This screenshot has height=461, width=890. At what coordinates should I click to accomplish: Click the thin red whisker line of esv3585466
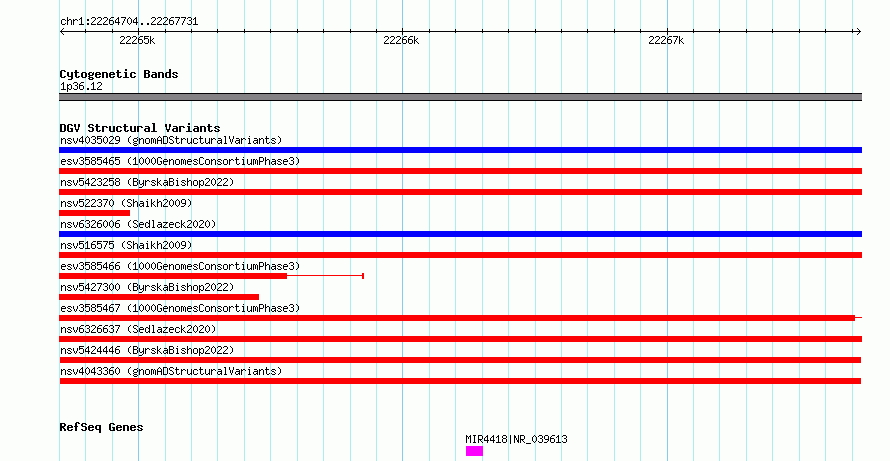[x=325, y=276]
